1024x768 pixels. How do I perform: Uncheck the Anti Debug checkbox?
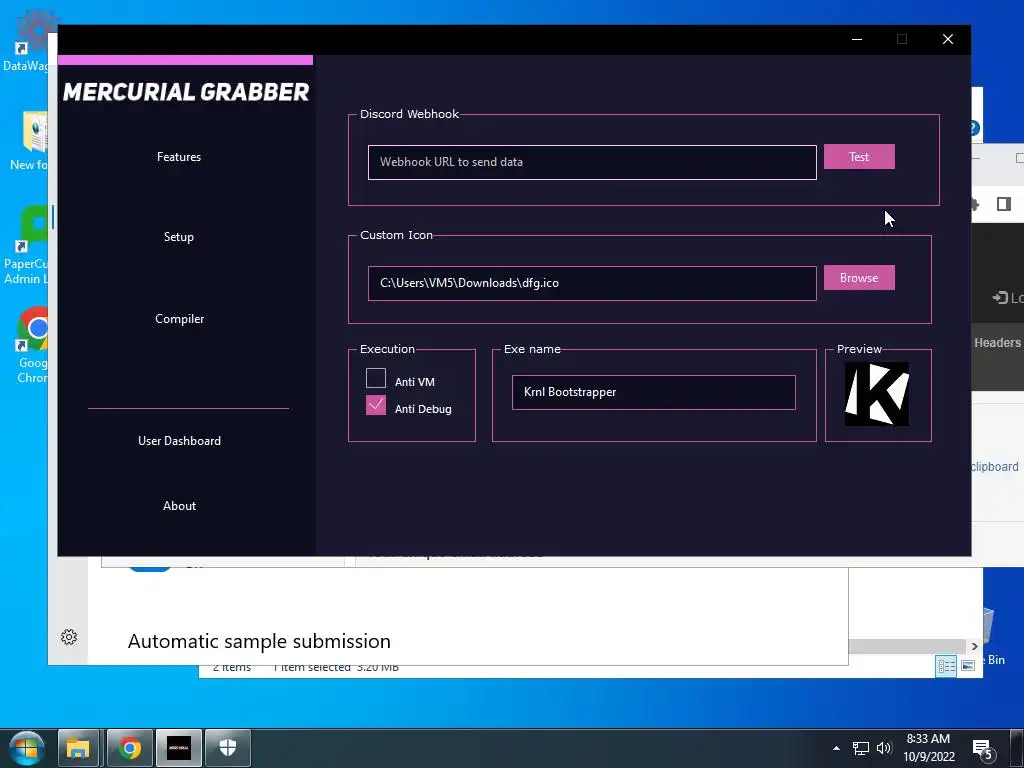(x=376, y=405)
